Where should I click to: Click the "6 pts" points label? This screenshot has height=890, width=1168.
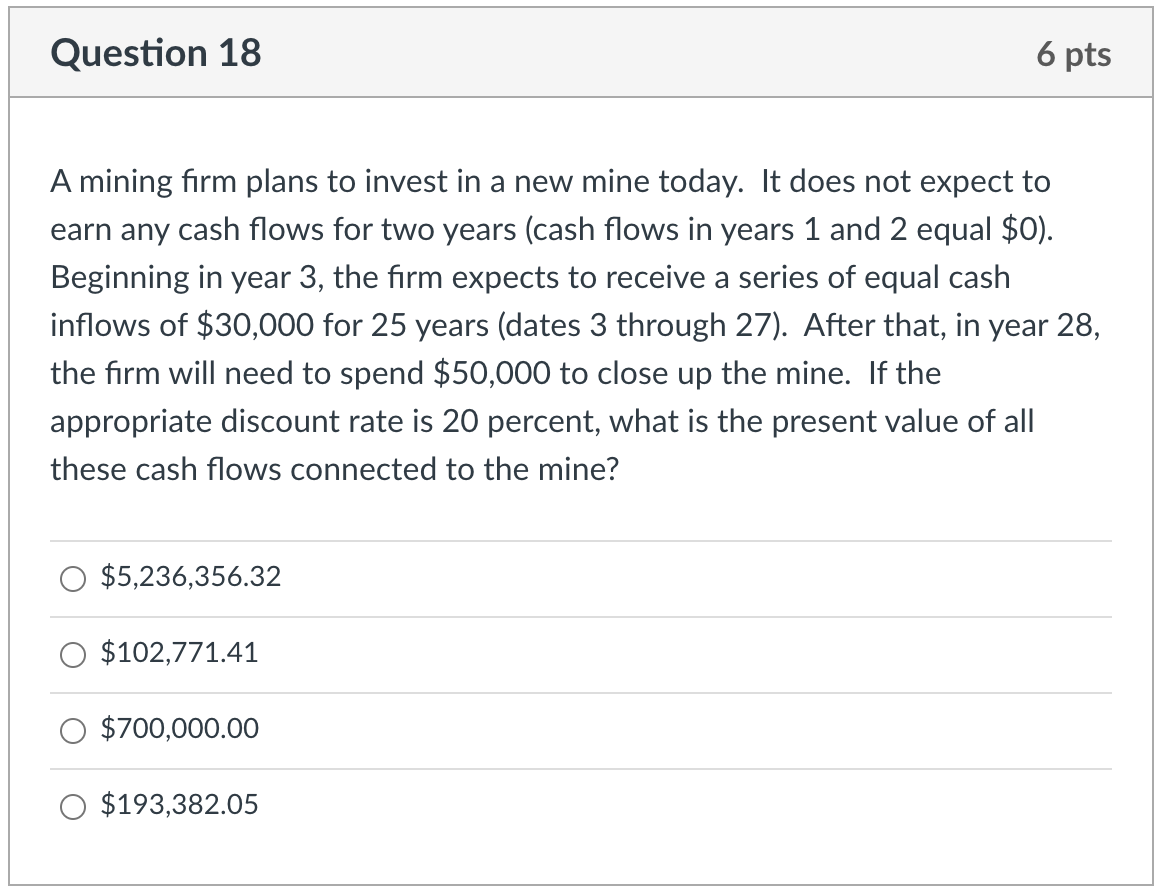click(1073, 54)
